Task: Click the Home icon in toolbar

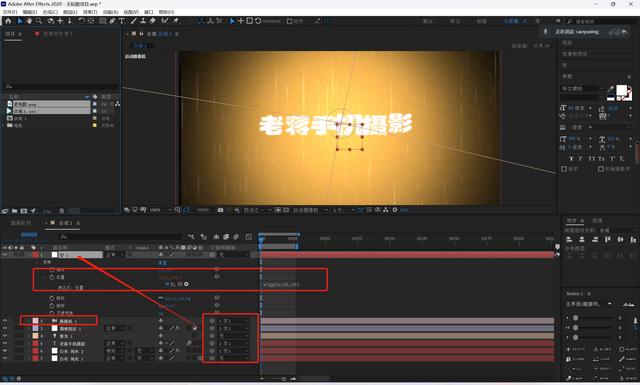Action: (8, 21)
